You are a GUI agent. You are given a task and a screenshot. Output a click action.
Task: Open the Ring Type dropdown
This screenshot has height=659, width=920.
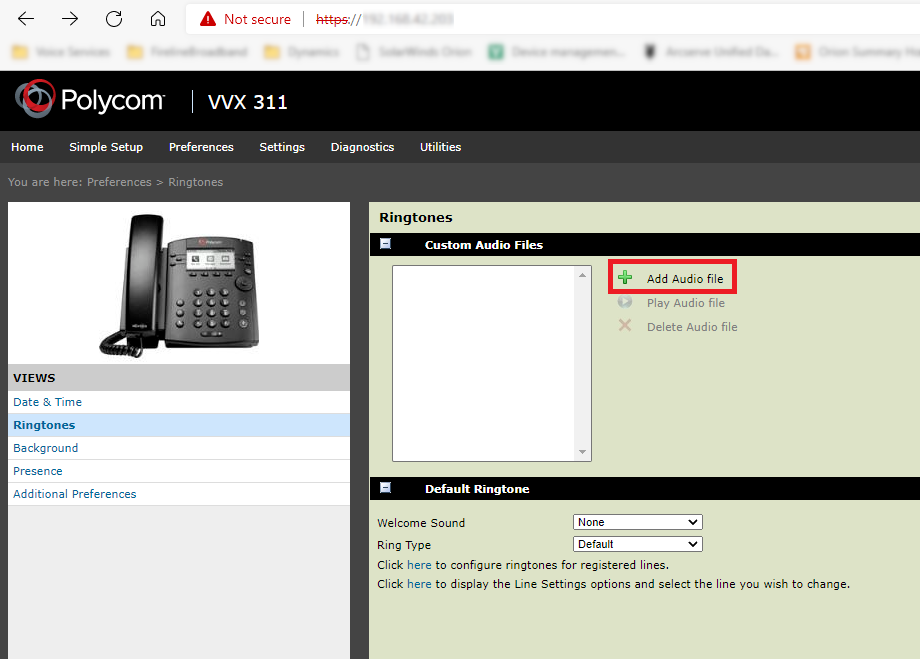click(x=638, y=544)
